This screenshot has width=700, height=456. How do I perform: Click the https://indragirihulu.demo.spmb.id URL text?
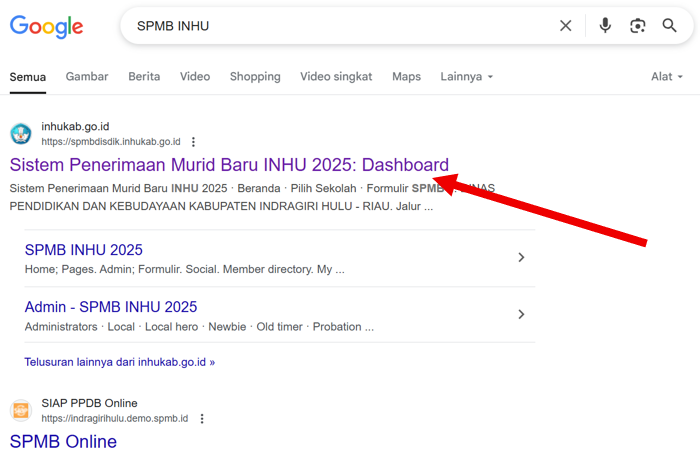tap(115, 418)
